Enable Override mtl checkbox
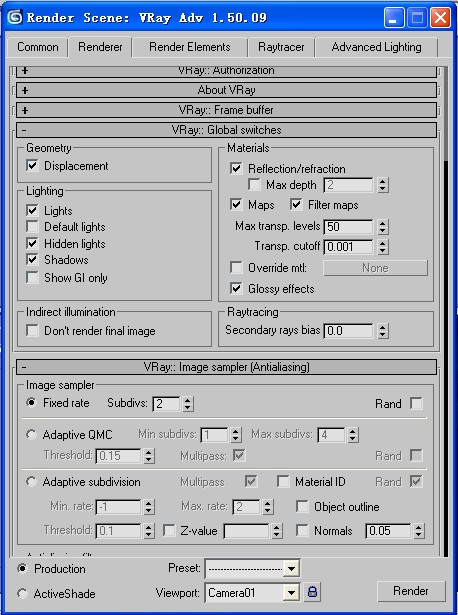458x615 pixels. 236,267
